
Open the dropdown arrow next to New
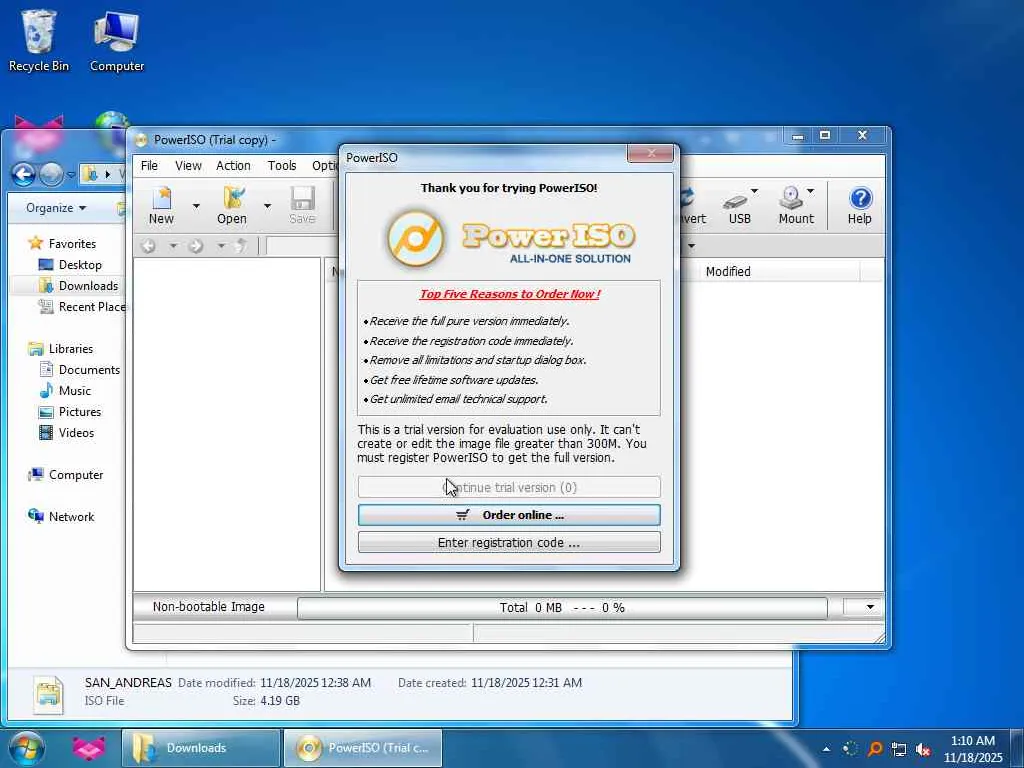196,206
